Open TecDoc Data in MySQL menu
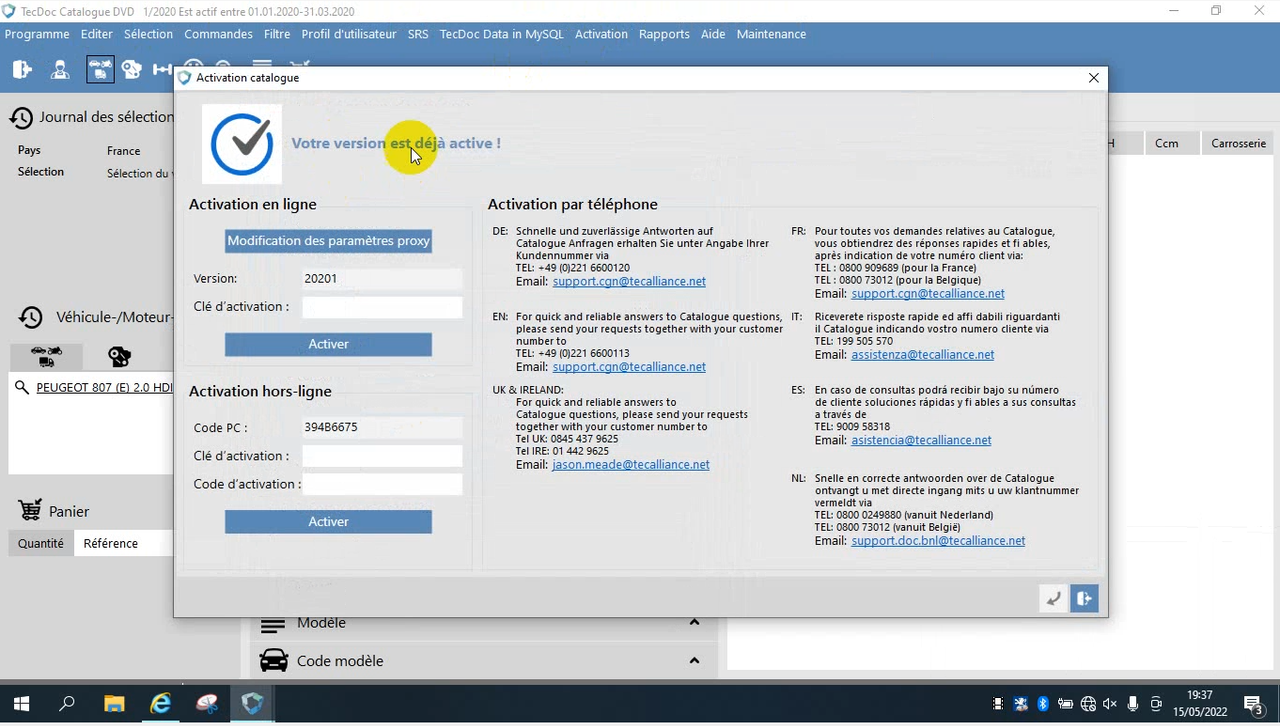 (502, 34)
